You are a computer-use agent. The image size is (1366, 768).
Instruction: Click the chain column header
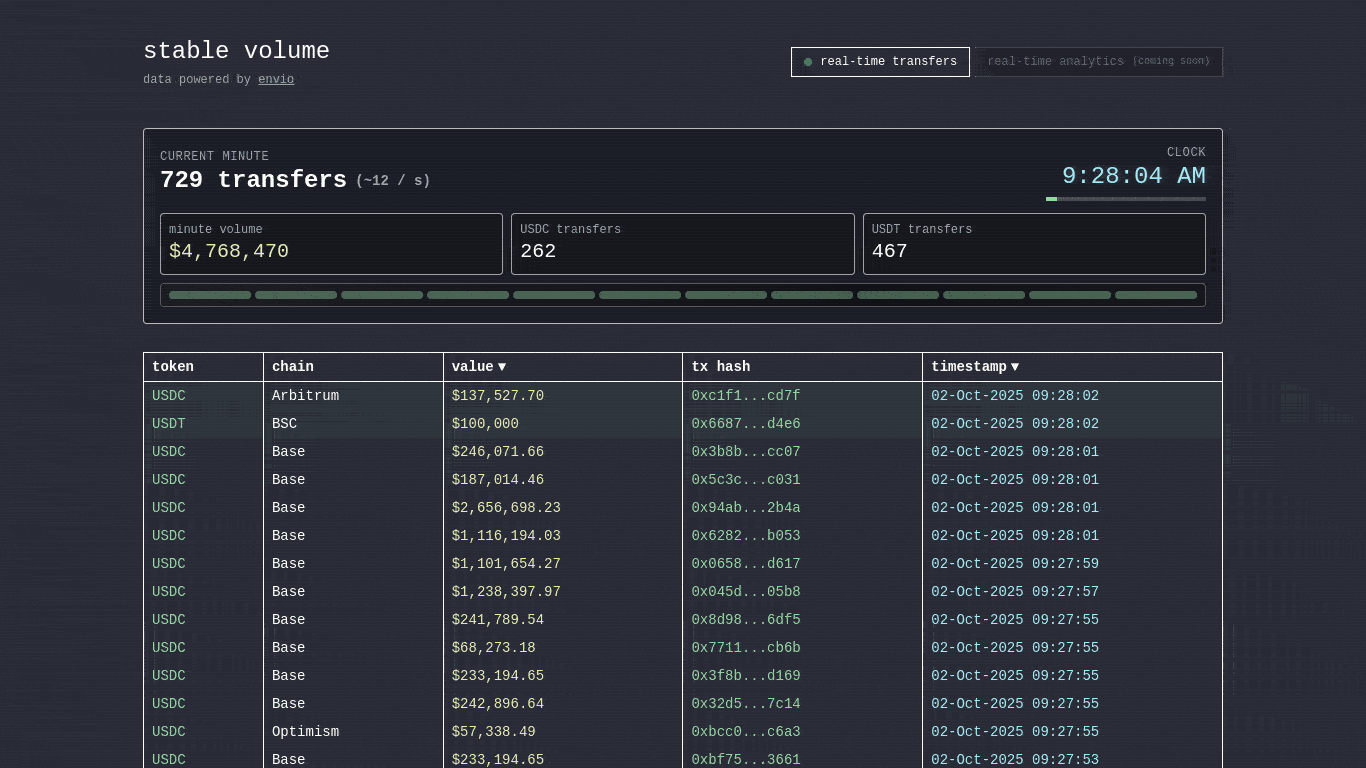(x=293, y=367)
